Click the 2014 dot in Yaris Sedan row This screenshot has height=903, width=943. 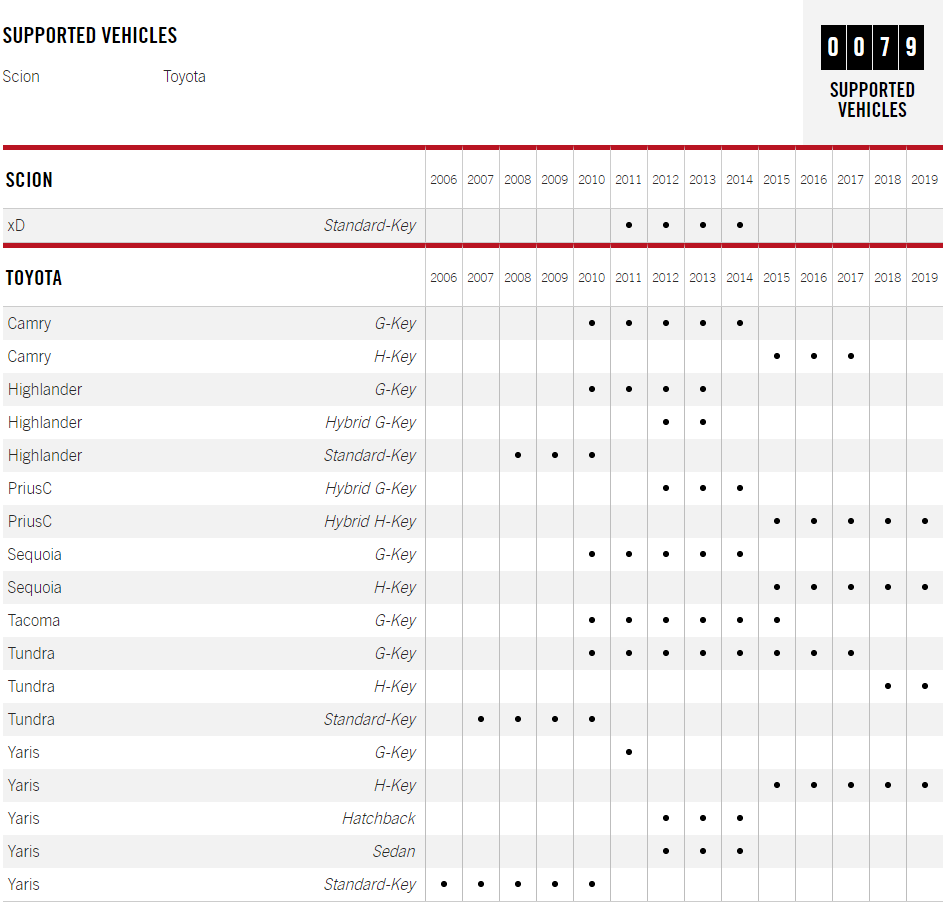coord(740,851)
